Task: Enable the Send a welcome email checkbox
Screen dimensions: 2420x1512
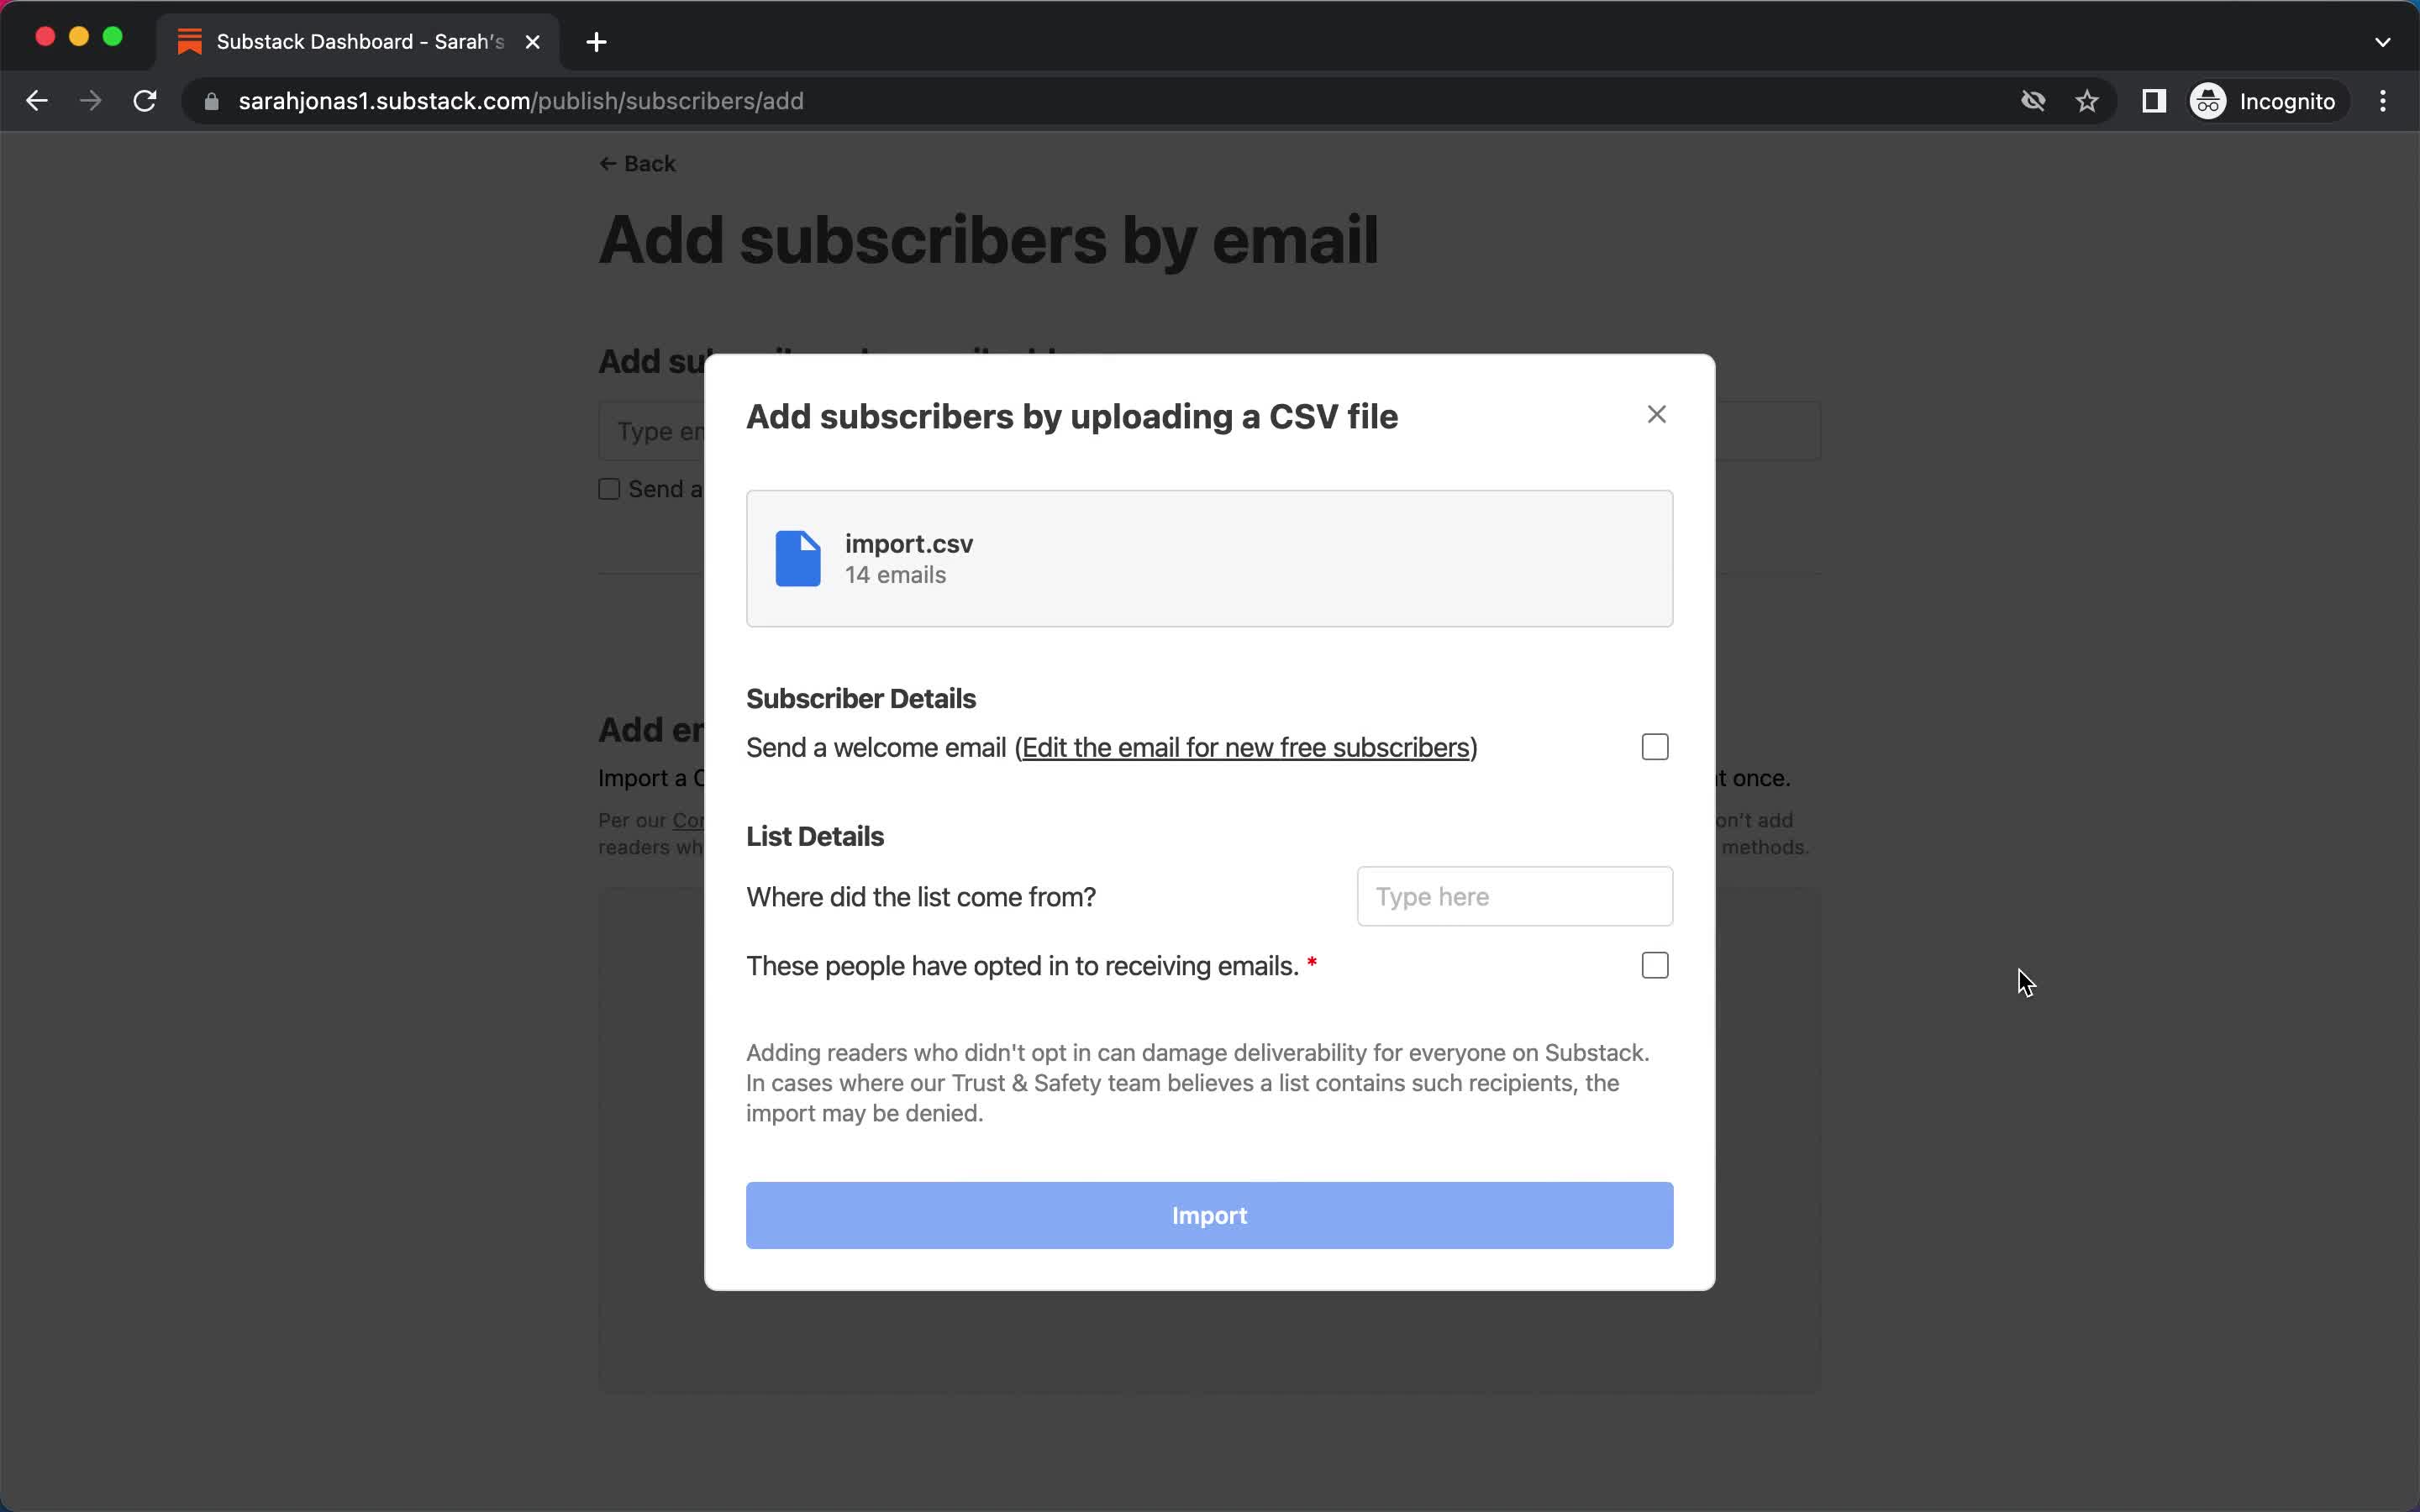Action: point(1655,747)
